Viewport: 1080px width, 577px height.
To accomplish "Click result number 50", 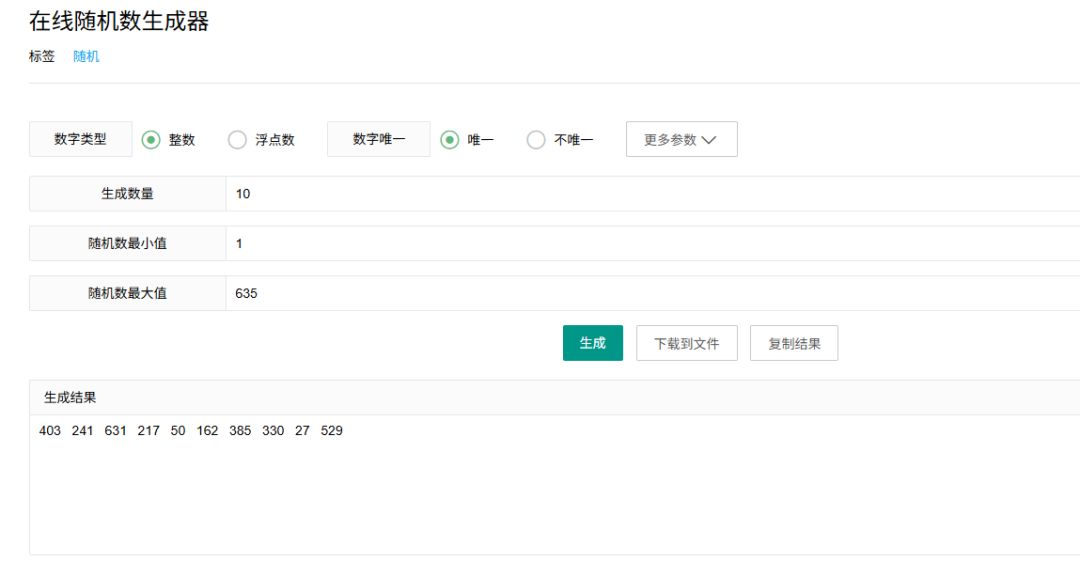I will 178,430.
